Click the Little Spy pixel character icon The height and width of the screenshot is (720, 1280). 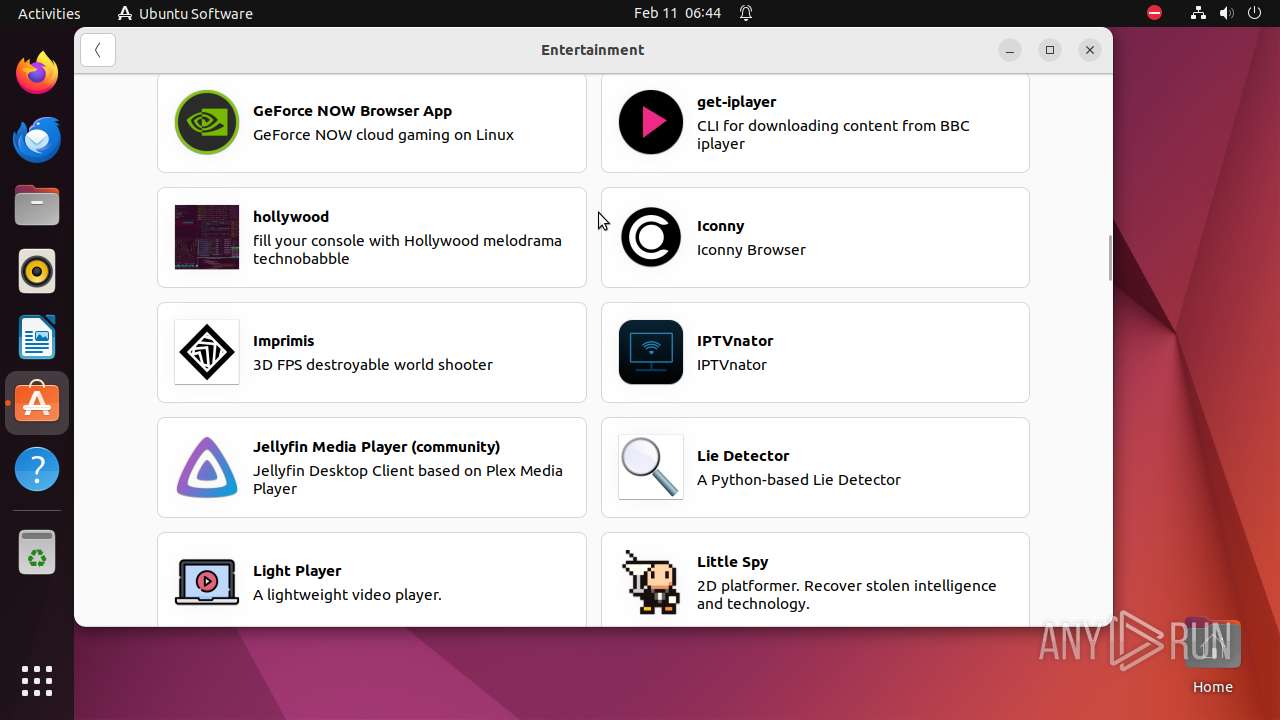click(651, 582)
